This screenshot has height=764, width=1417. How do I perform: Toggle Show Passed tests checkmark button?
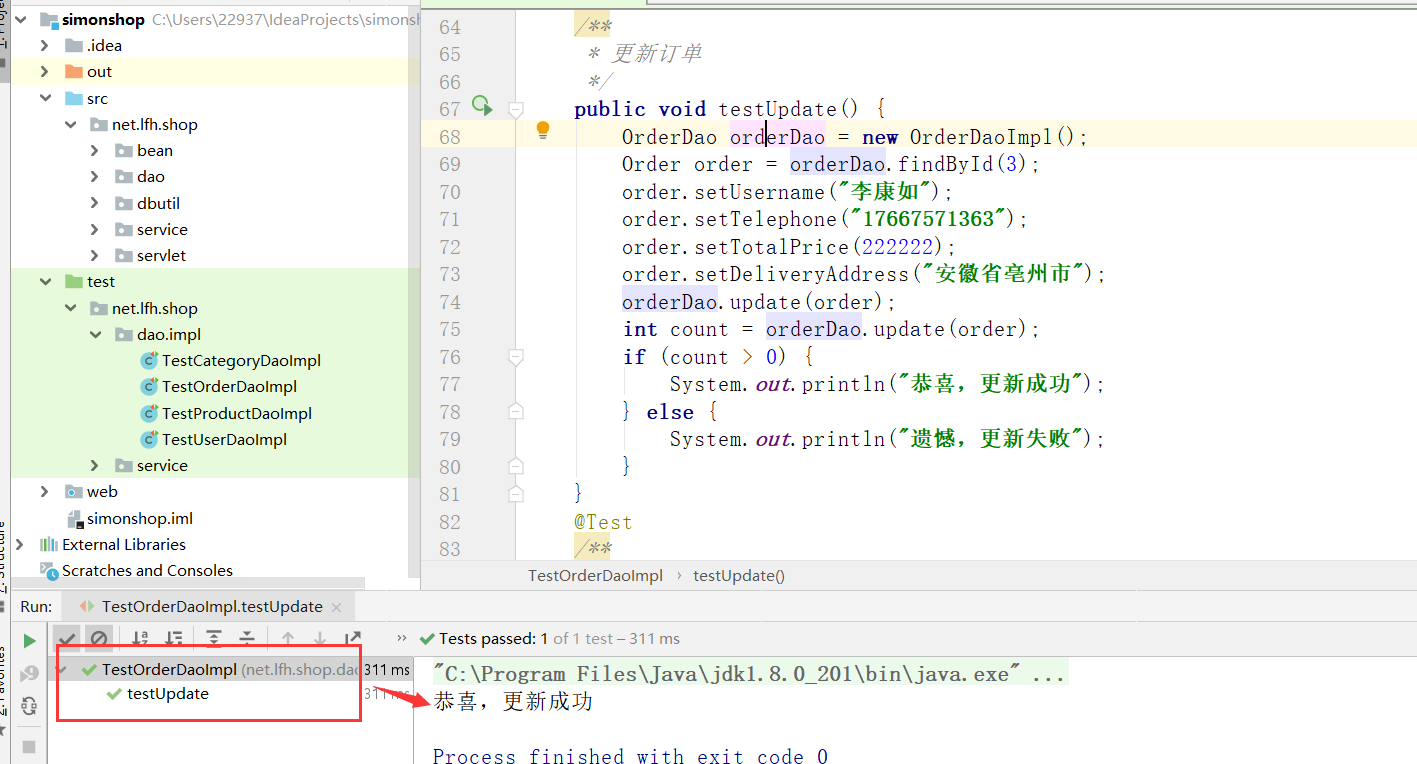click(67, 638)
